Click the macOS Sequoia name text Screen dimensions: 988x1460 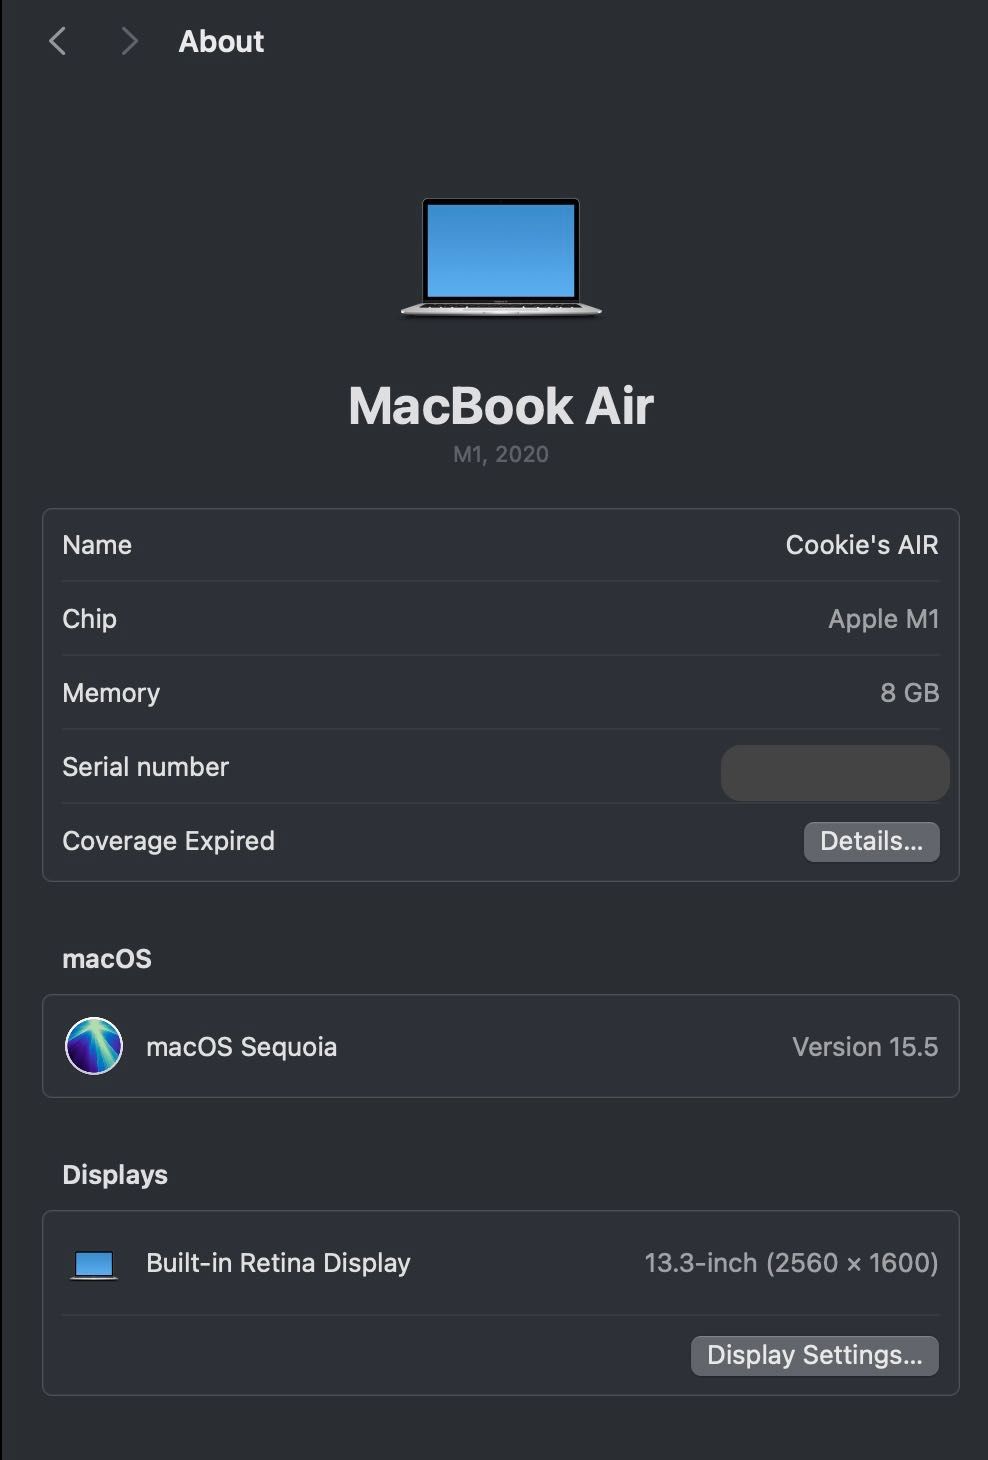pyautogui.click(x=241, y=1047)
